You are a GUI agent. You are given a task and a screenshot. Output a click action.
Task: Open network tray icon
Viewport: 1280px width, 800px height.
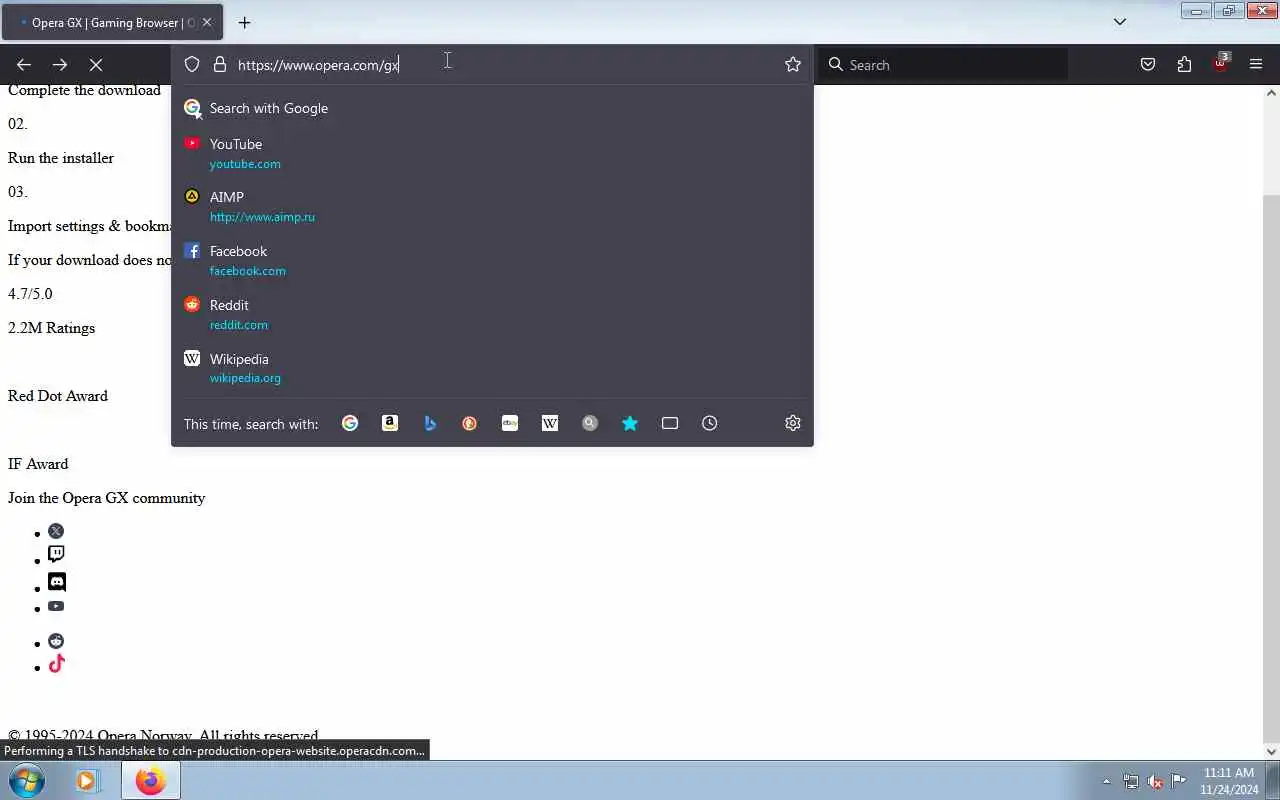pyautogui.click(x=1130, y=781)
